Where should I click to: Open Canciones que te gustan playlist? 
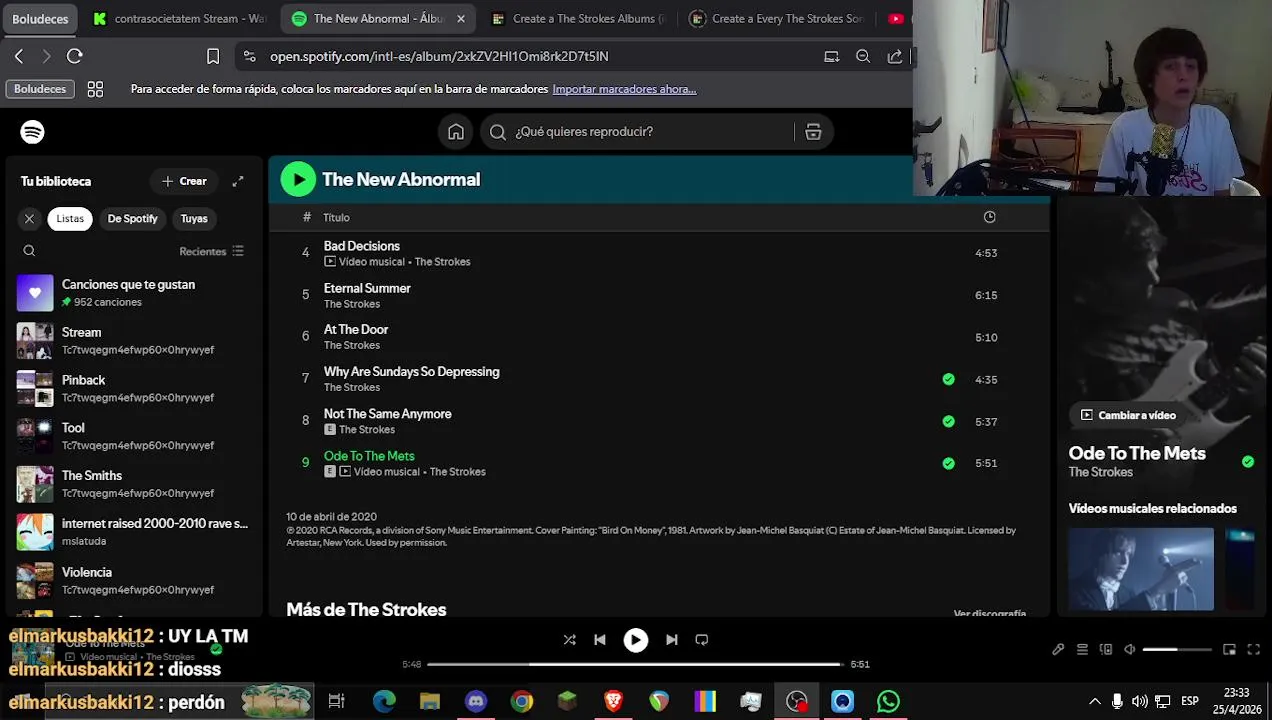click(x=132, y=293)
